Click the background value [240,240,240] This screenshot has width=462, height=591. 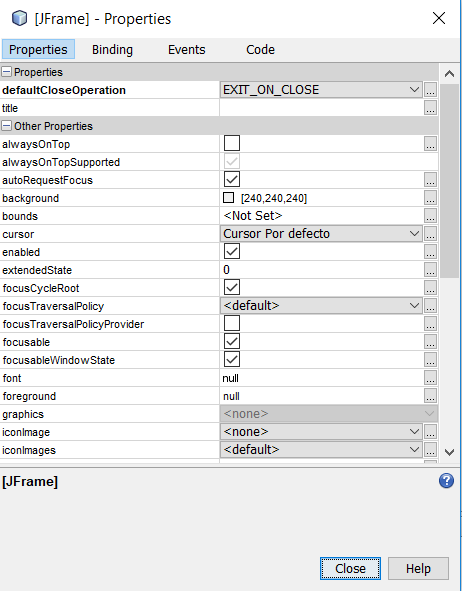point(274,198)
